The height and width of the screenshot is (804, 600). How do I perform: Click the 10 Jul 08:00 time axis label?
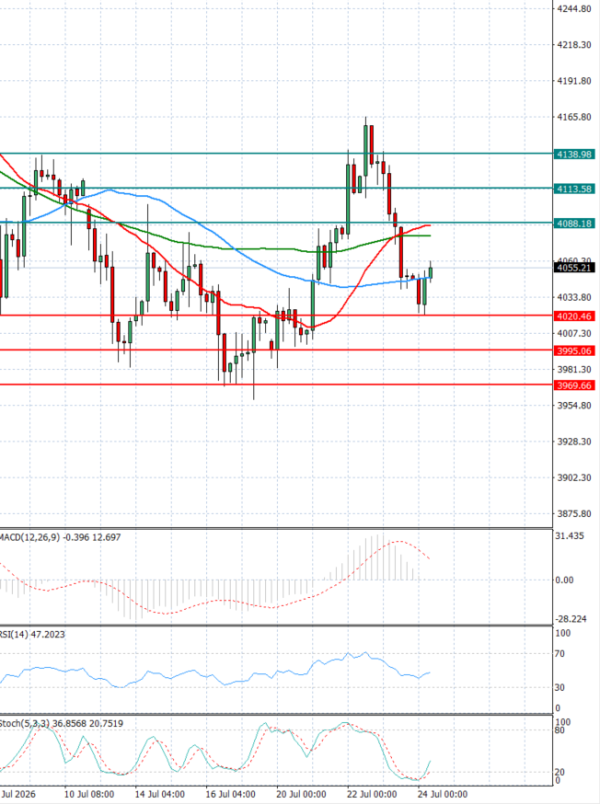pos(89,794)
